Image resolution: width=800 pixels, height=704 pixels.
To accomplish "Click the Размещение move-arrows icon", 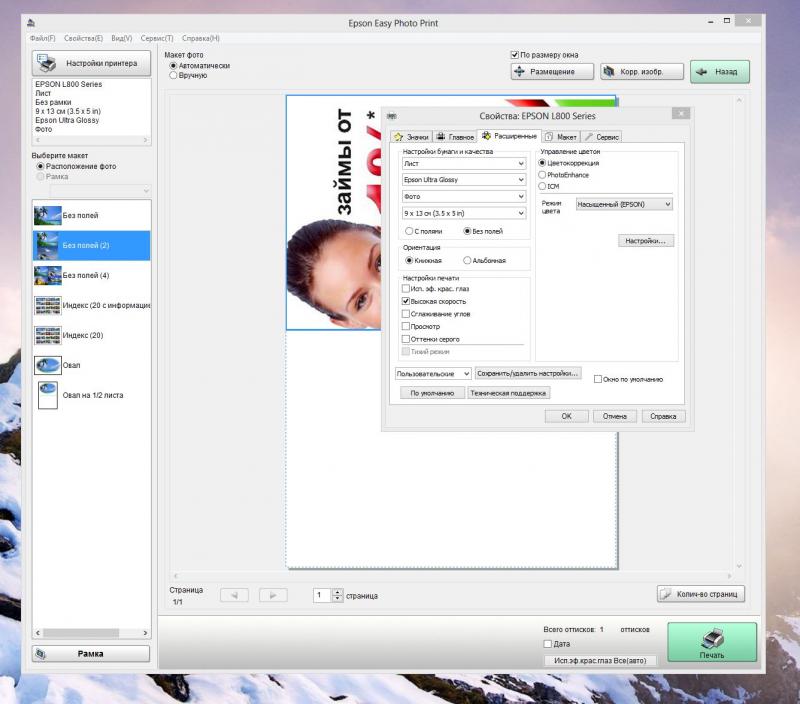I will click(x=519, y=71).
